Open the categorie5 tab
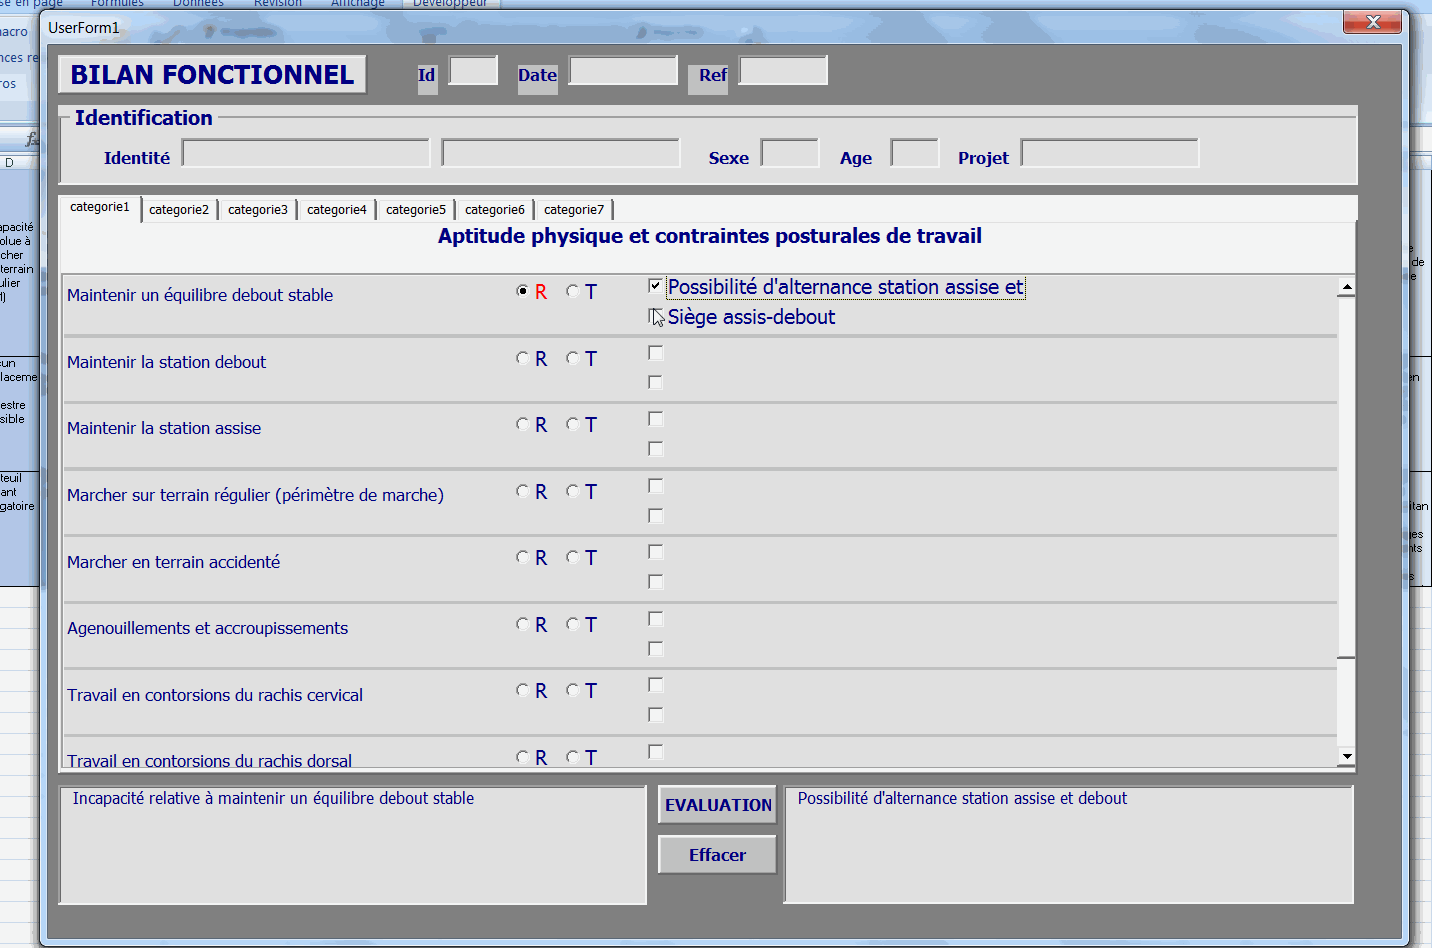The height and width of the screenshot is (948, 1432). 416,210
